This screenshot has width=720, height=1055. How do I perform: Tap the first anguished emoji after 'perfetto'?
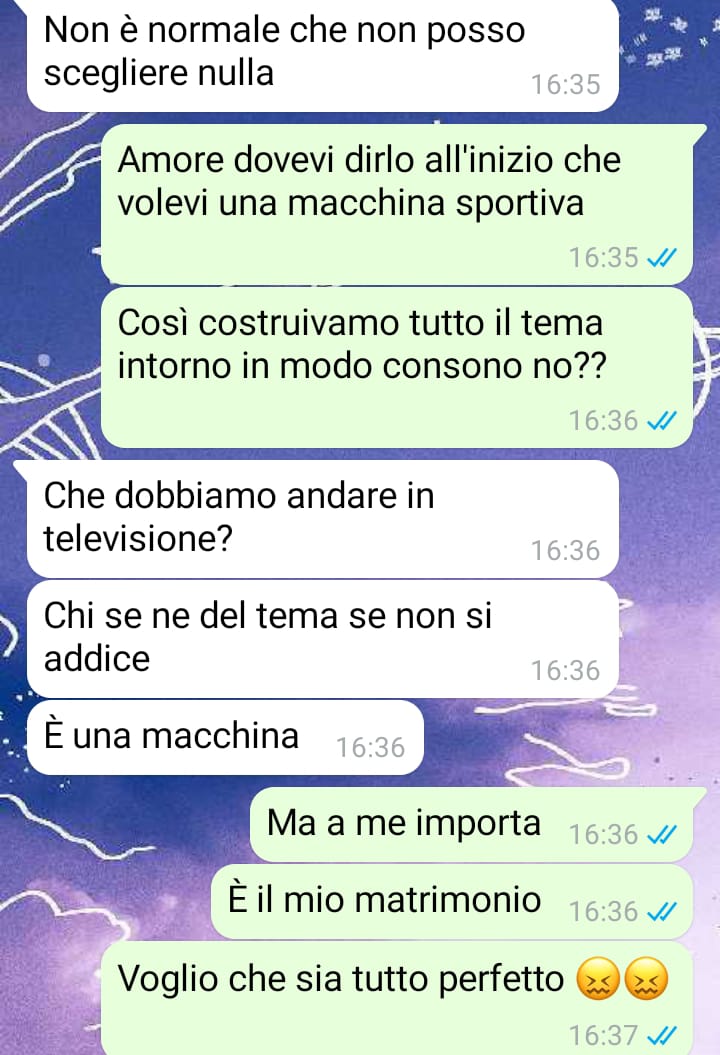598,978
